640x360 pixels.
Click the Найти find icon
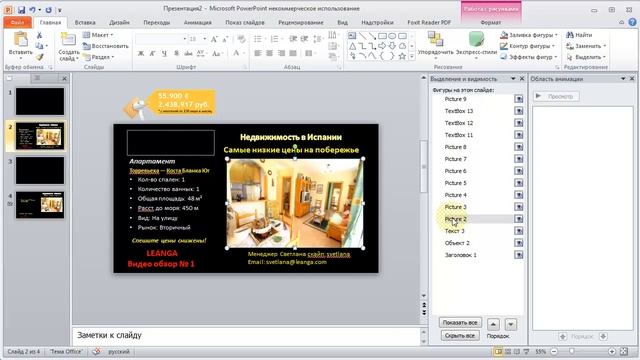[570, 35]
